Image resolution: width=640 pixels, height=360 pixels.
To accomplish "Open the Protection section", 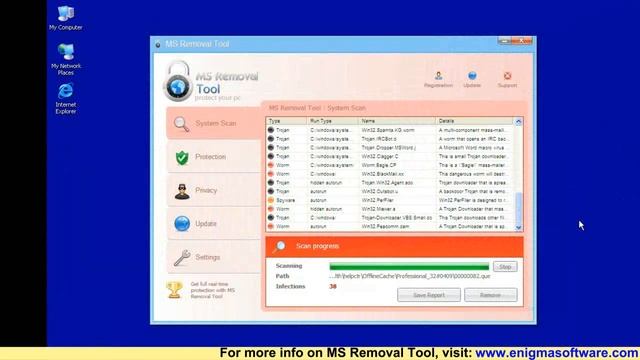I will (x=213, y=157).
